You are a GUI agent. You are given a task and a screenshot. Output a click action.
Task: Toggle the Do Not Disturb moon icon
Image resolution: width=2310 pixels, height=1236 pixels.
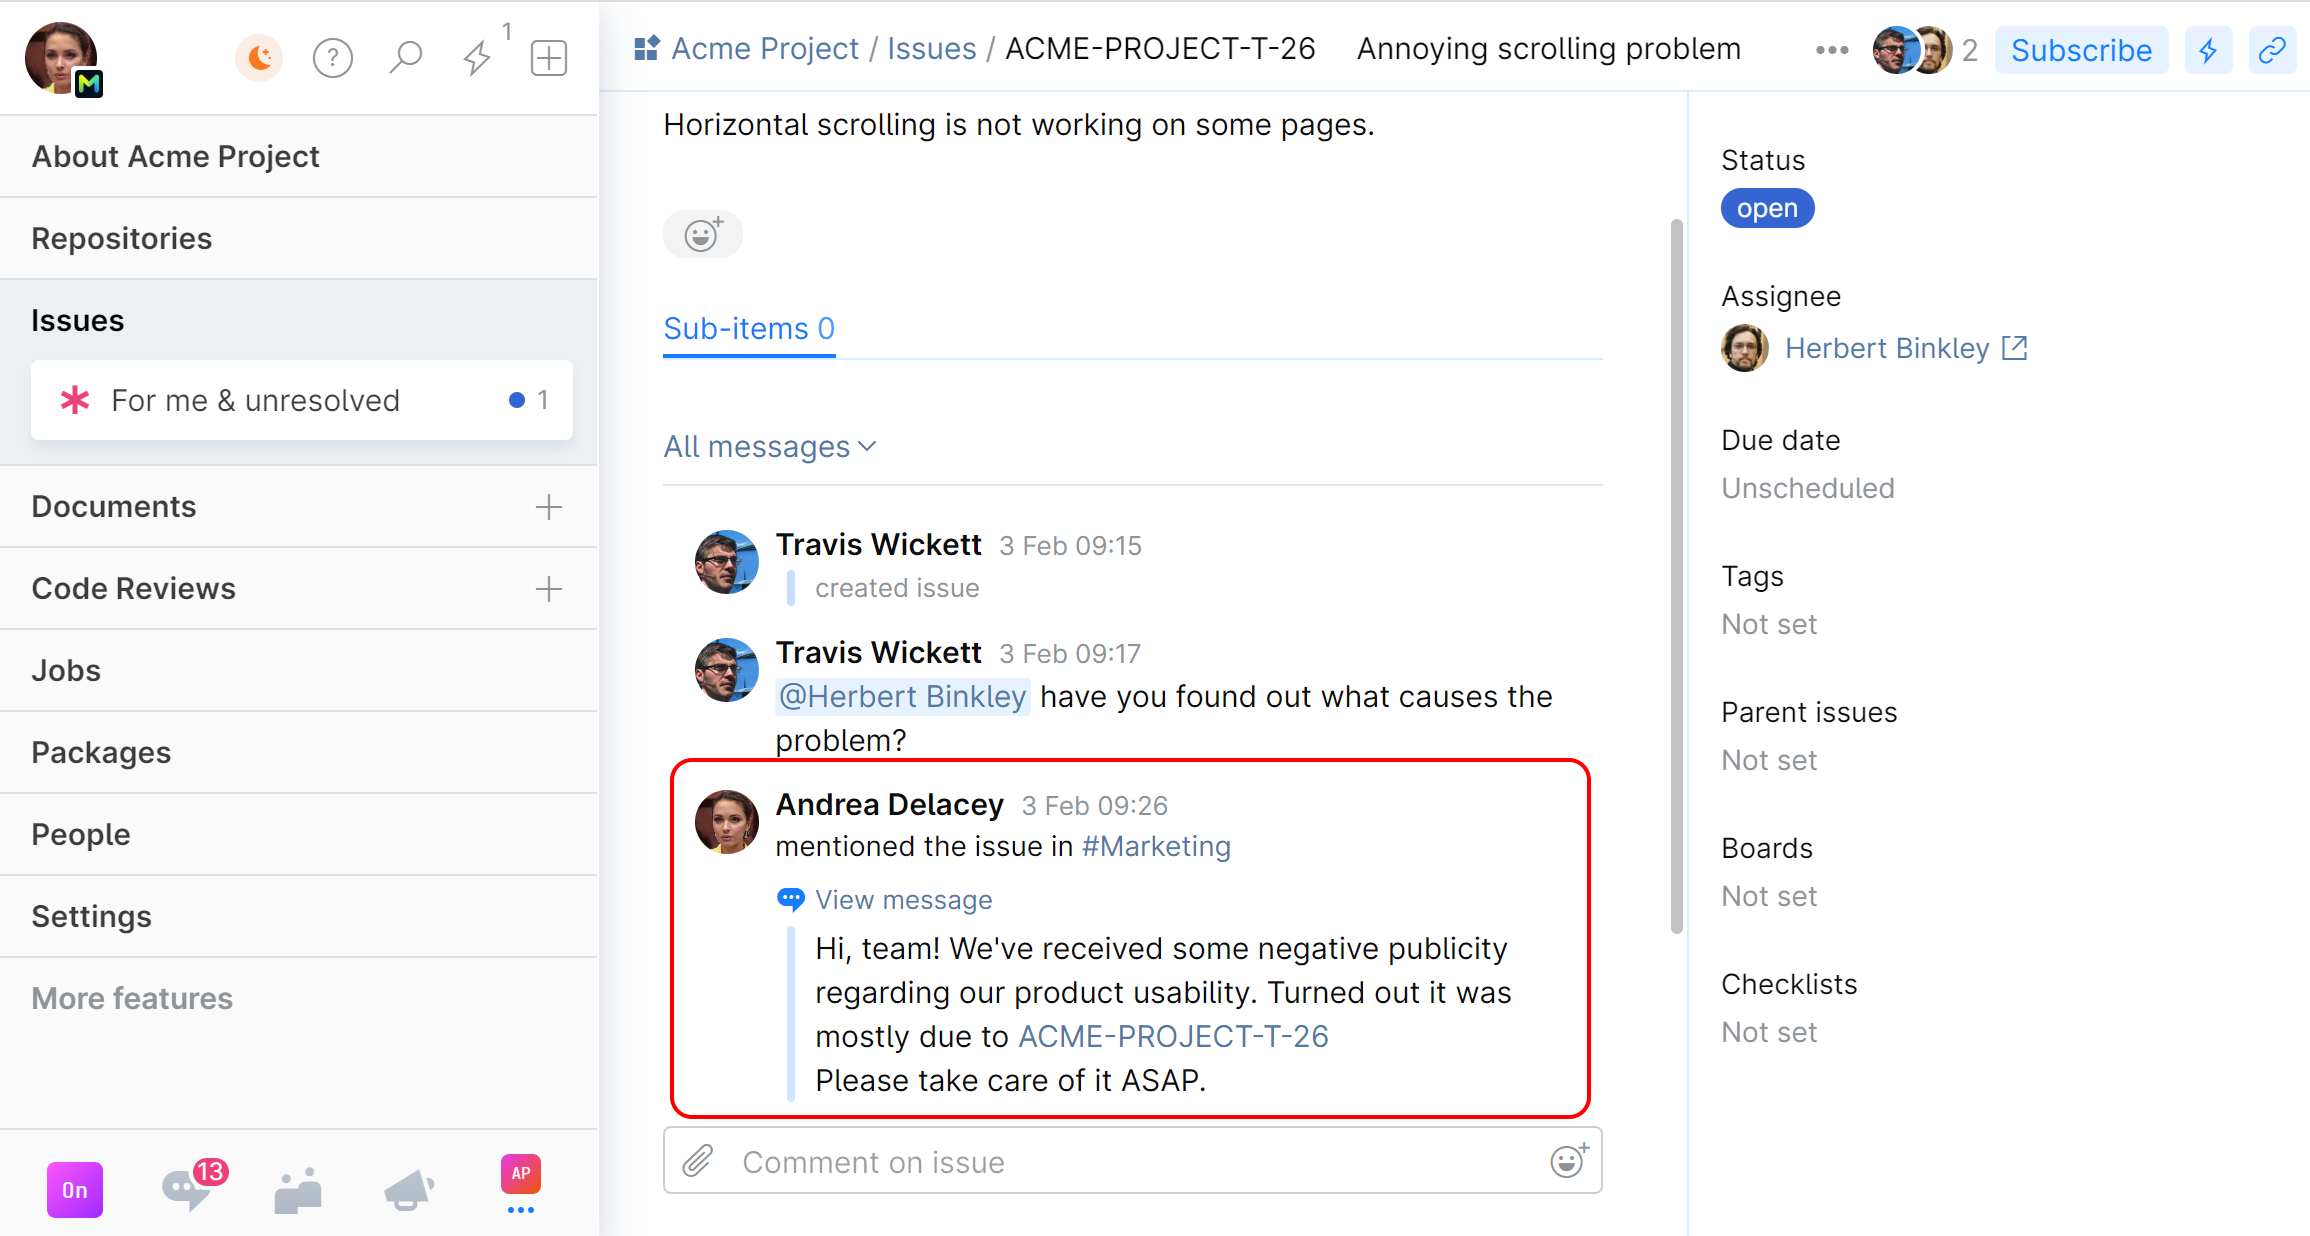(x=260, y=57)
